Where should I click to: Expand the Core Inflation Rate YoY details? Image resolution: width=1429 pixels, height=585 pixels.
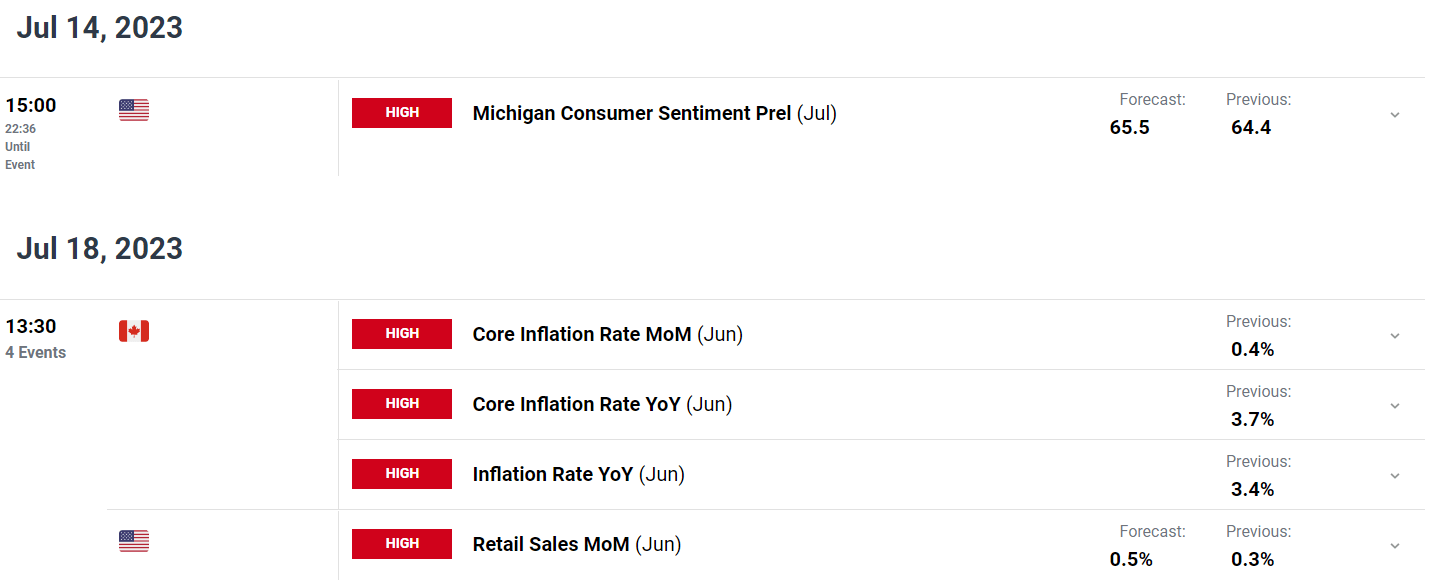click(x=1395, y=406)
